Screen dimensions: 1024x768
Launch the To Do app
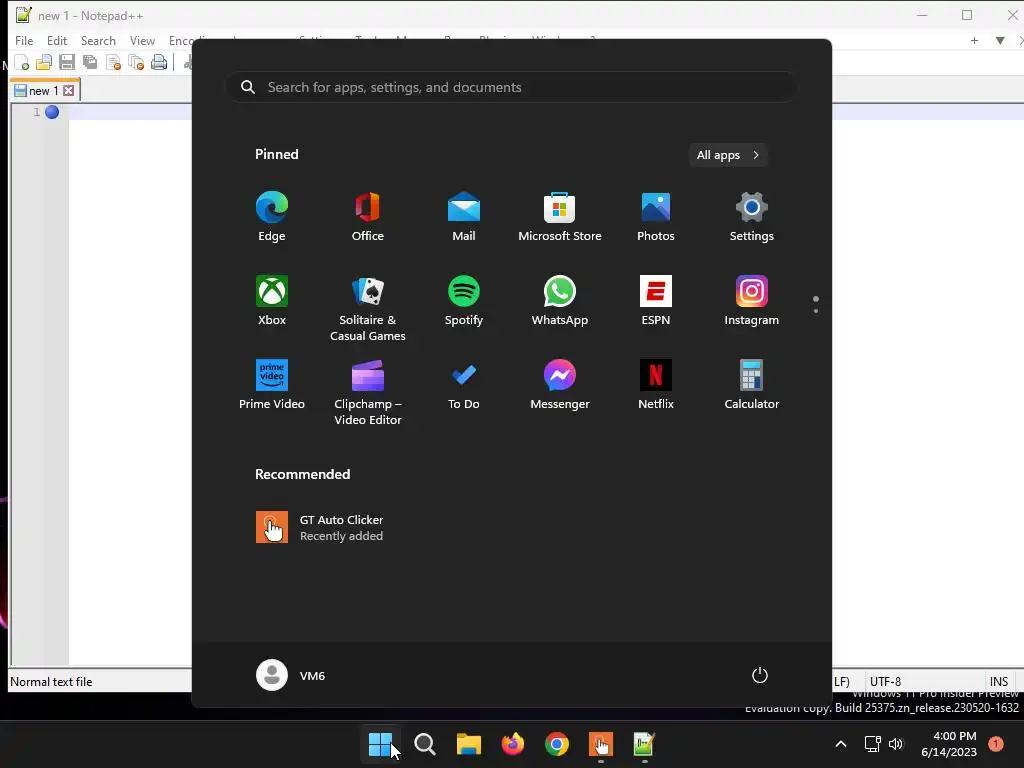[x=464, y=385]
